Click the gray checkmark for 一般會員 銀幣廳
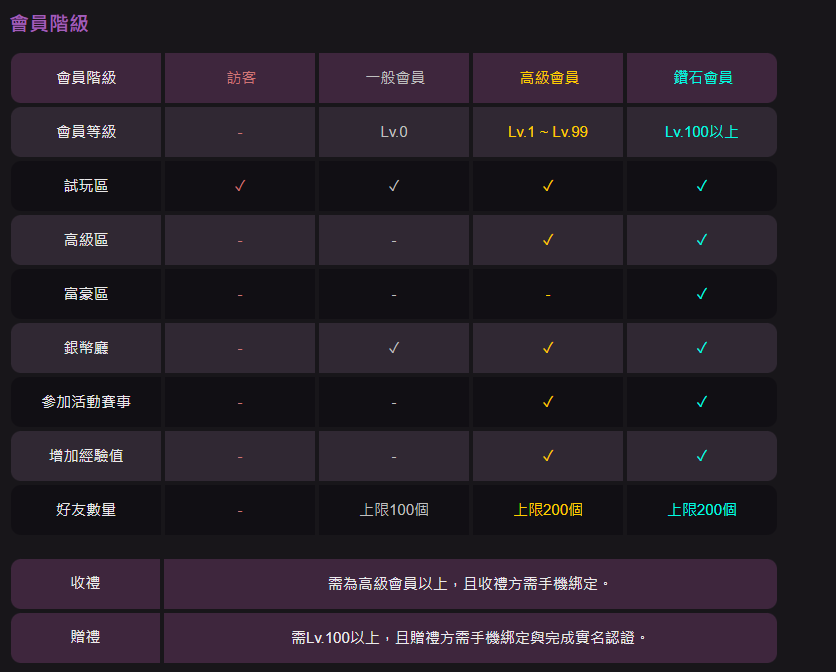This screenshot has height=672, width=836. pos(394,348)
